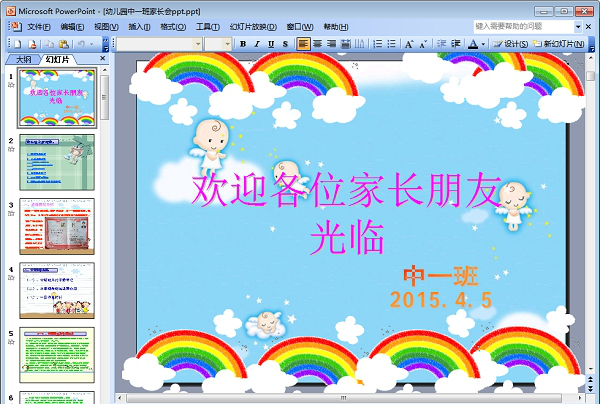Select slide 5 thumbnail

click(57, 355)
